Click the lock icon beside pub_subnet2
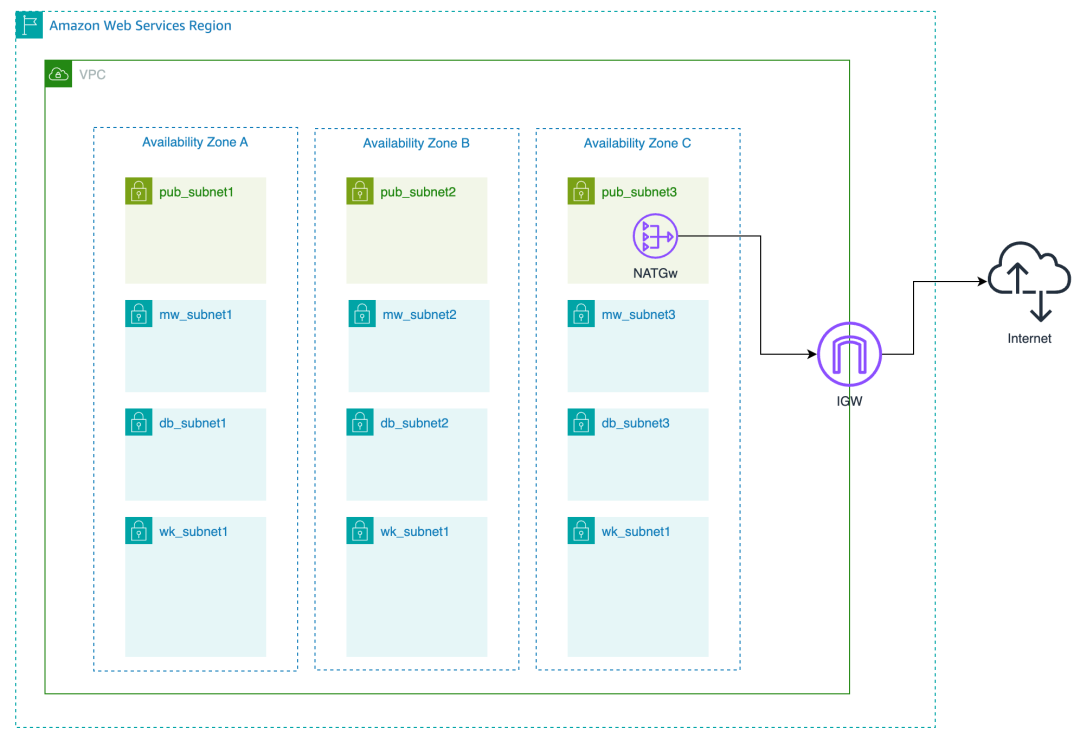 360,191
